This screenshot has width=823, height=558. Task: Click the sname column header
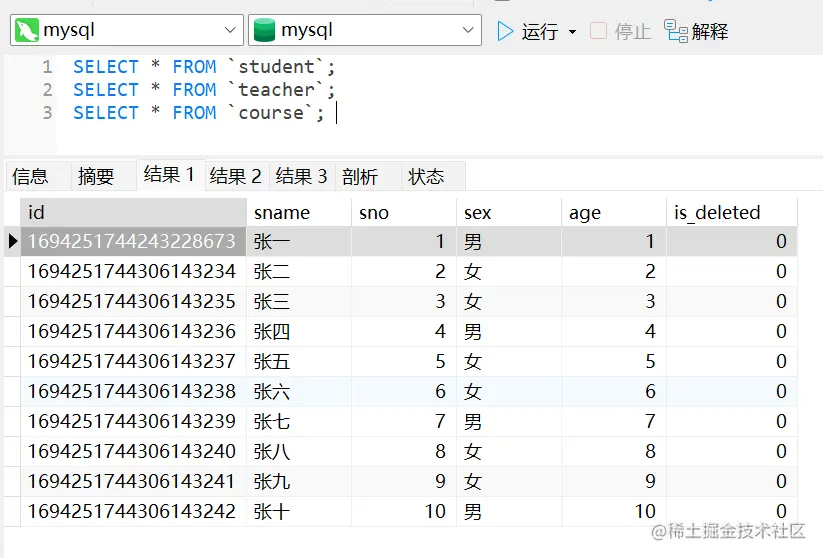coord(299,213)
